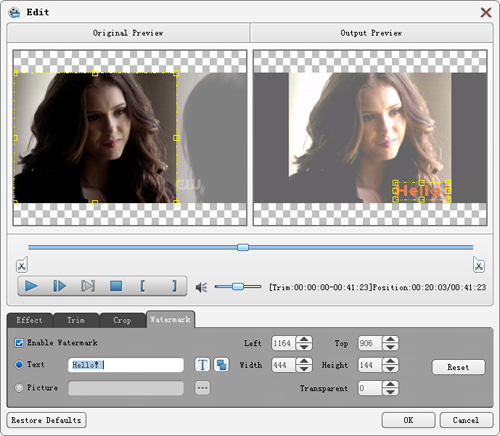Click the Stop playback button
This screenshot has width=500, height=436.
tap(116, 286)
